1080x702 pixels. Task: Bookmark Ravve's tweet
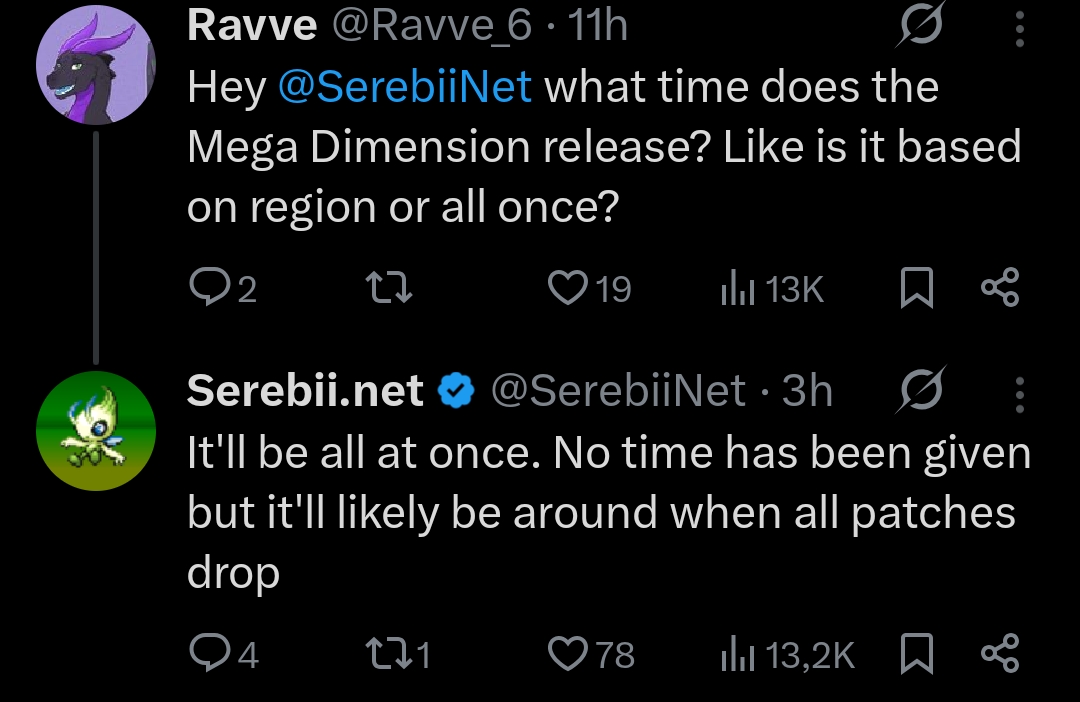point(917,289)
